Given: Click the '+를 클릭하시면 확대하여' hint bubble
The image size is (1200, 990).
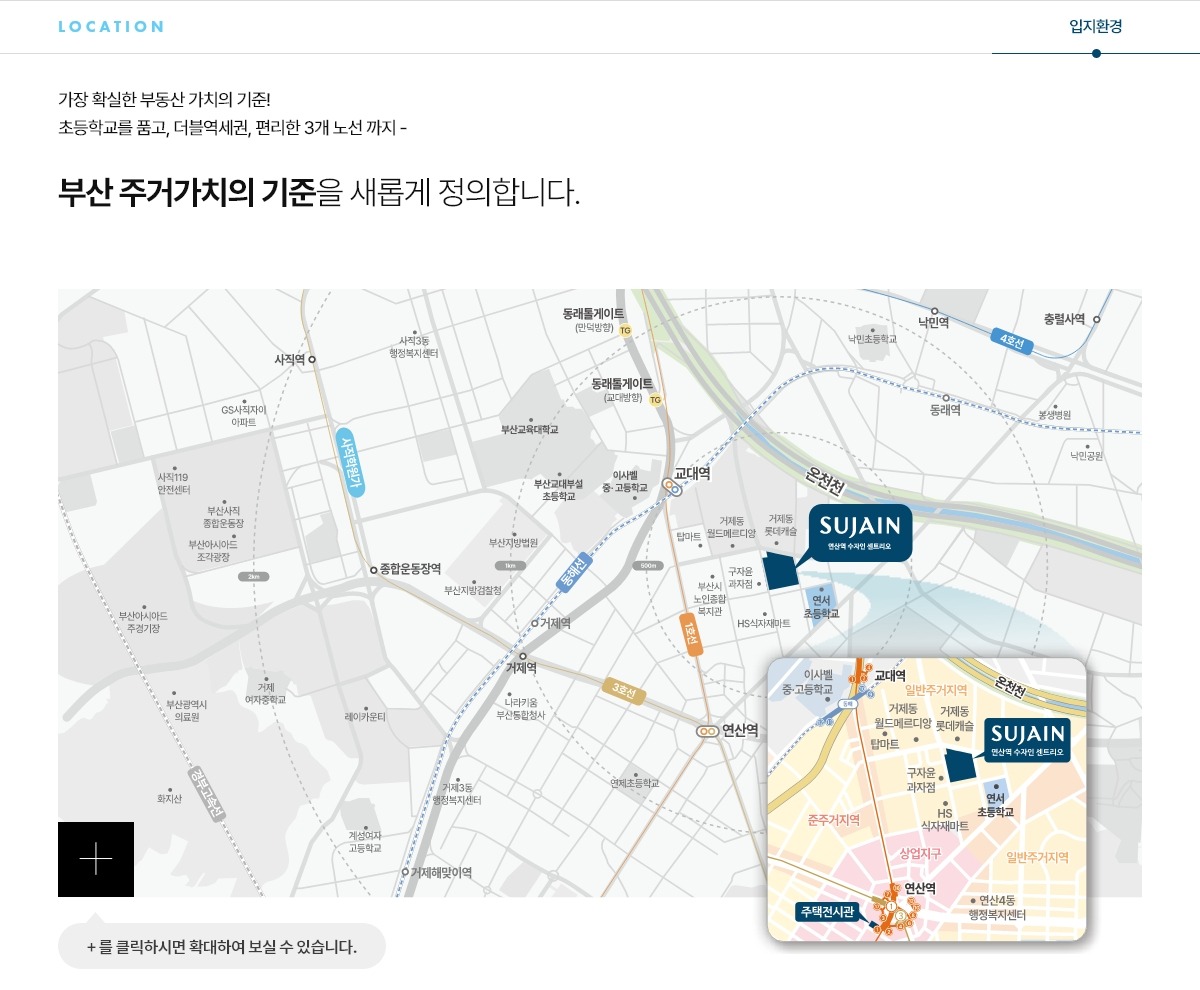Looking at the screenshot, I should click(222, 946).
